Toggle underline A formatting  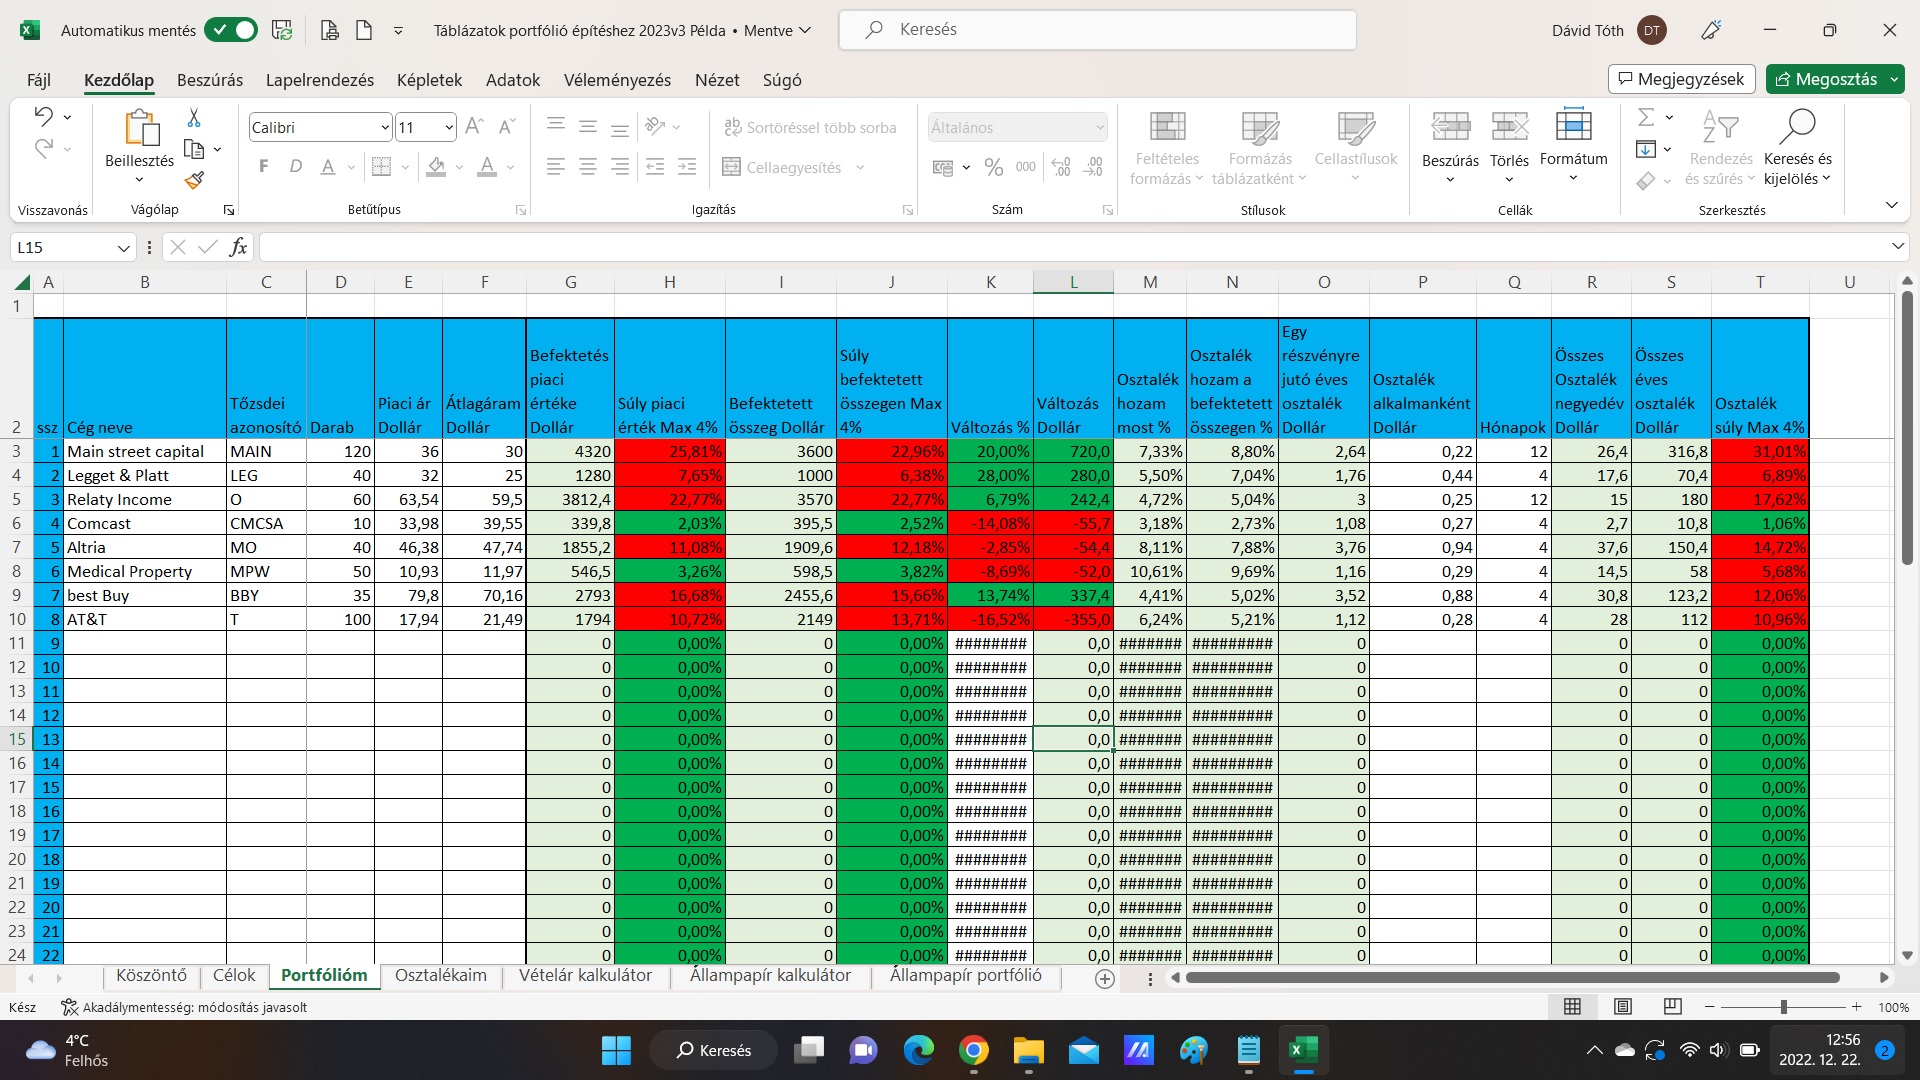(x=327, y=167)
